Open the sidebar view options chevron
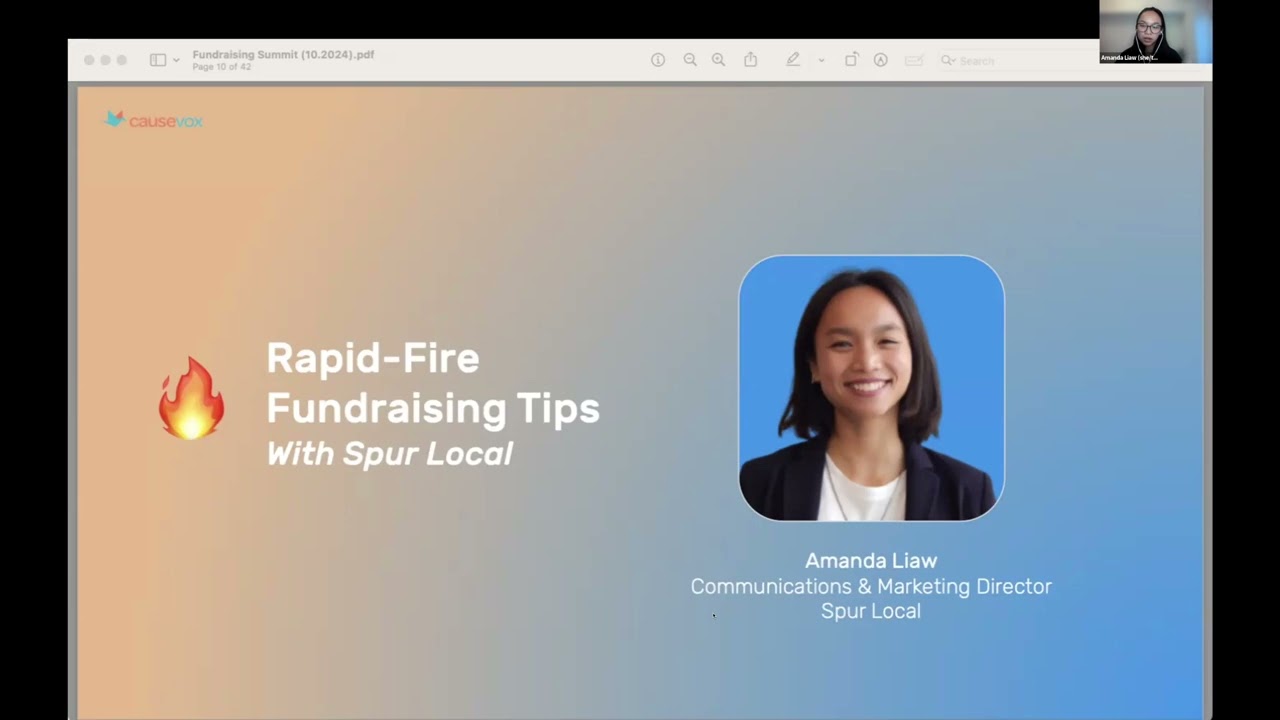The height and width of the screenshot is (720, 1280). (x=176, y=60)
